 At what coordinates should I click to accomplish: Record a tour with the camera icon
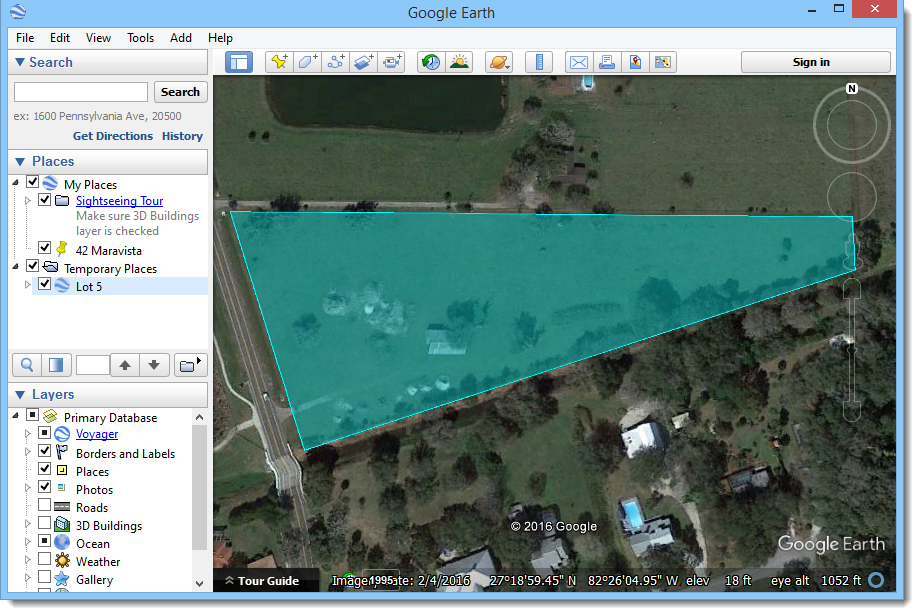[x=392, y=62]
